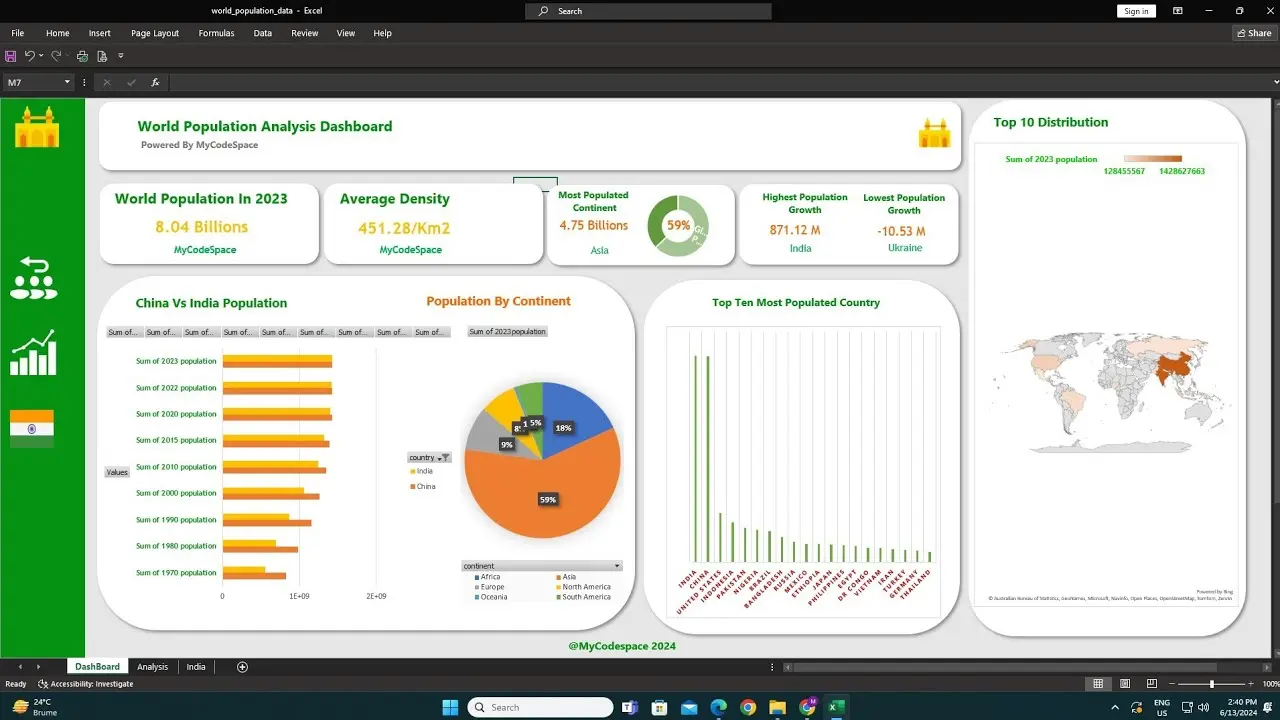Click the '451.28/Km2' average density value
The image size is (1280, 720).
coord(405,228)
